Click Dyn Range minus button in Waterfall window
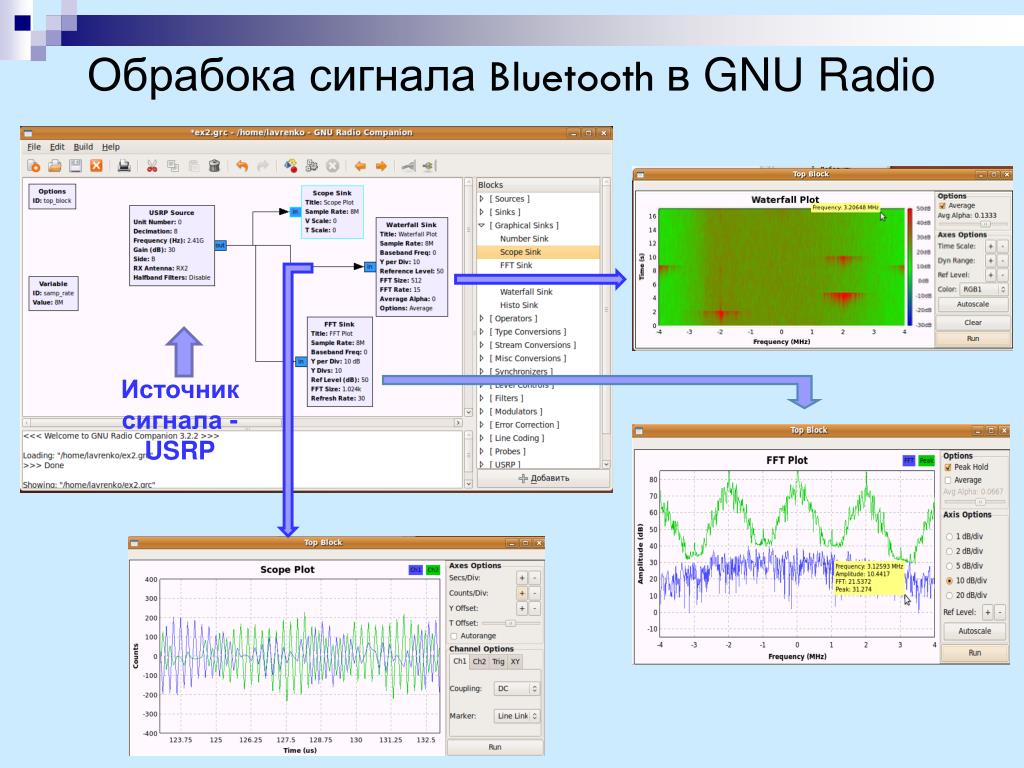The image size is (1024, 768). [x=1002, y=261]
